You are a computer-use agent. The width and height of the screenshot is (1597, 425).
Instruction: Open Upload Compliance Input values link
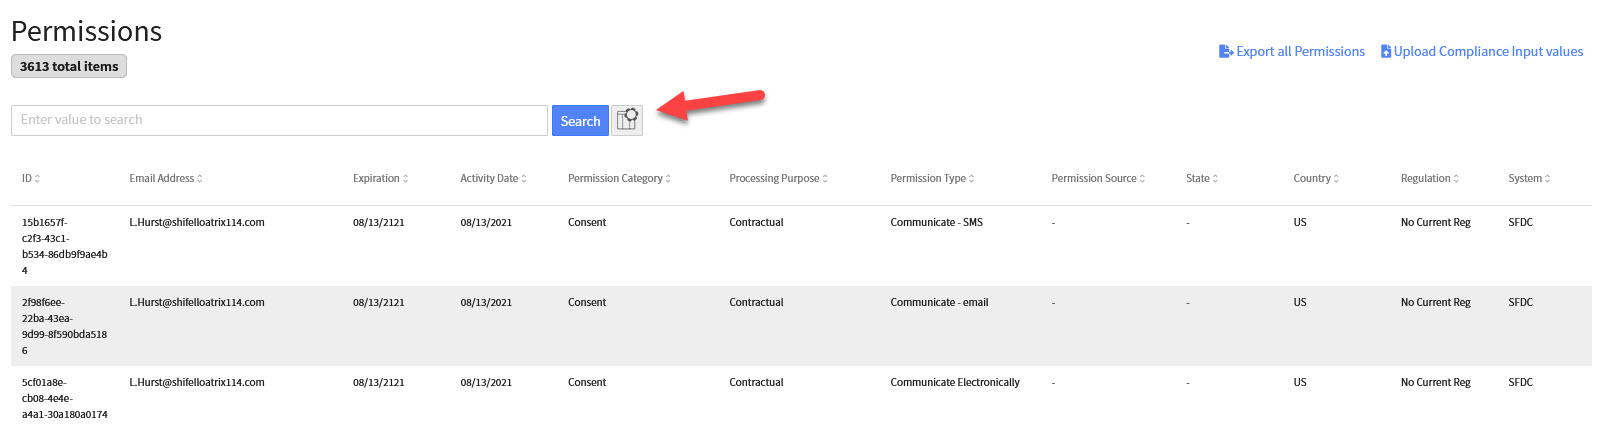[1488, 51]
